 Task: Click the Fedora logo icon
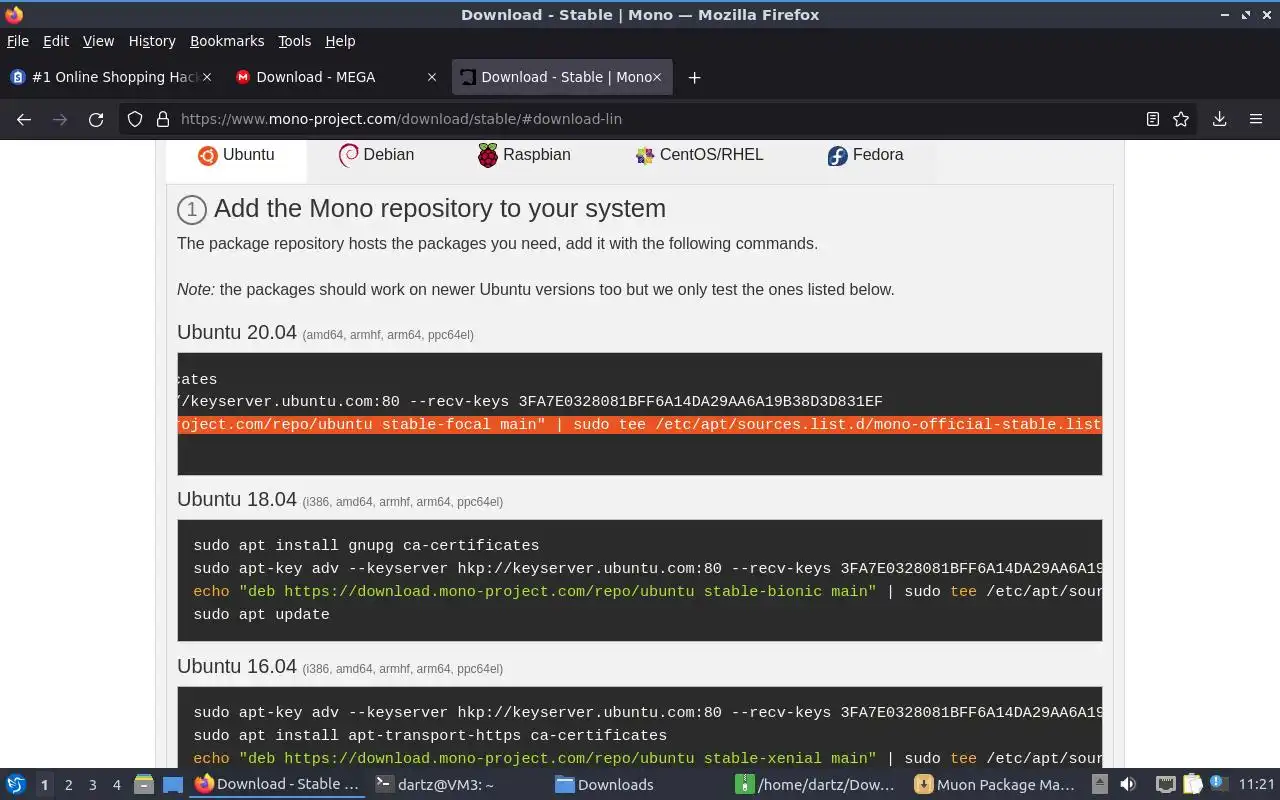(x=837, y=155)
